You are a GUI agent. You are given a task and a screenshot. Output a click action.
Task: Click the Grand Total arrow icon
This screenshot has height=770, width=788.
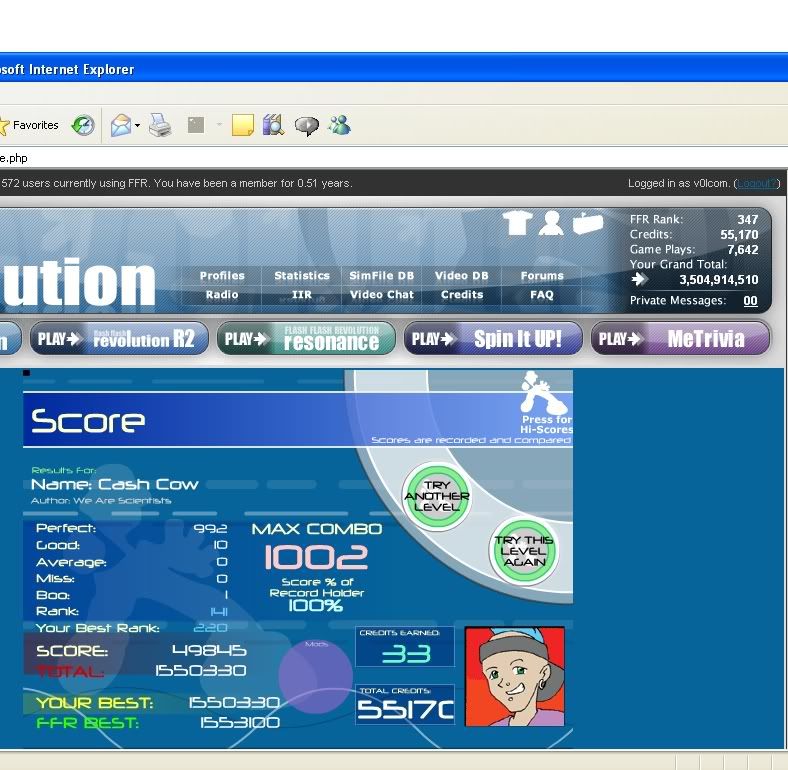click(639, 279)
